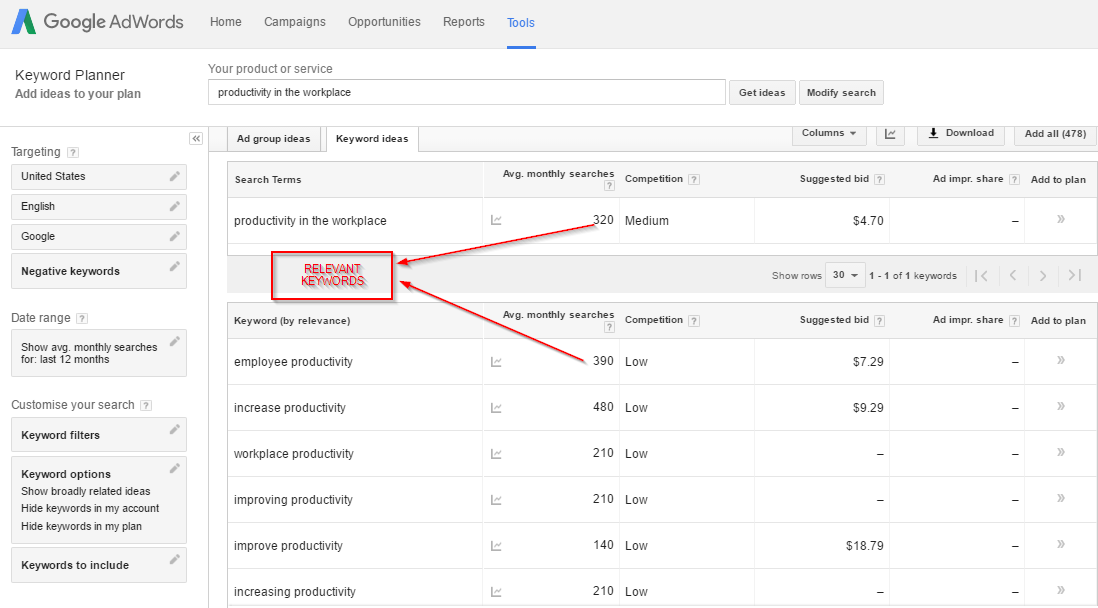Click trend icon for employee productivity
This screenshot has height=608, width=1098.
(x=497, y=362)
